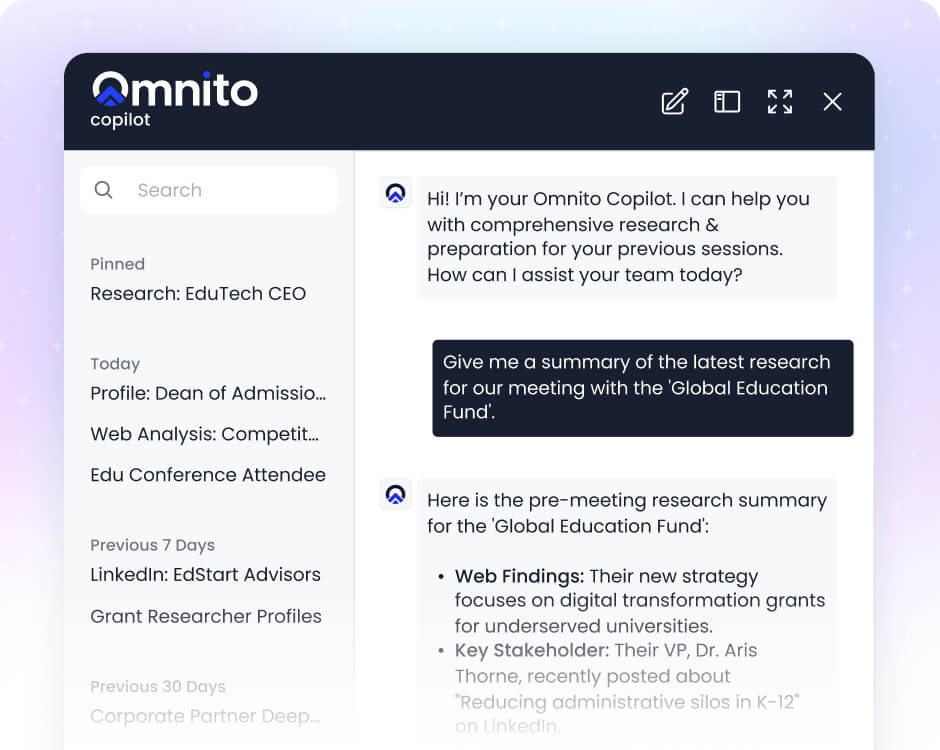Open pinned chat Research: EduTech CEO
This screenshot has height=750, width=940.
pos(198,294)
